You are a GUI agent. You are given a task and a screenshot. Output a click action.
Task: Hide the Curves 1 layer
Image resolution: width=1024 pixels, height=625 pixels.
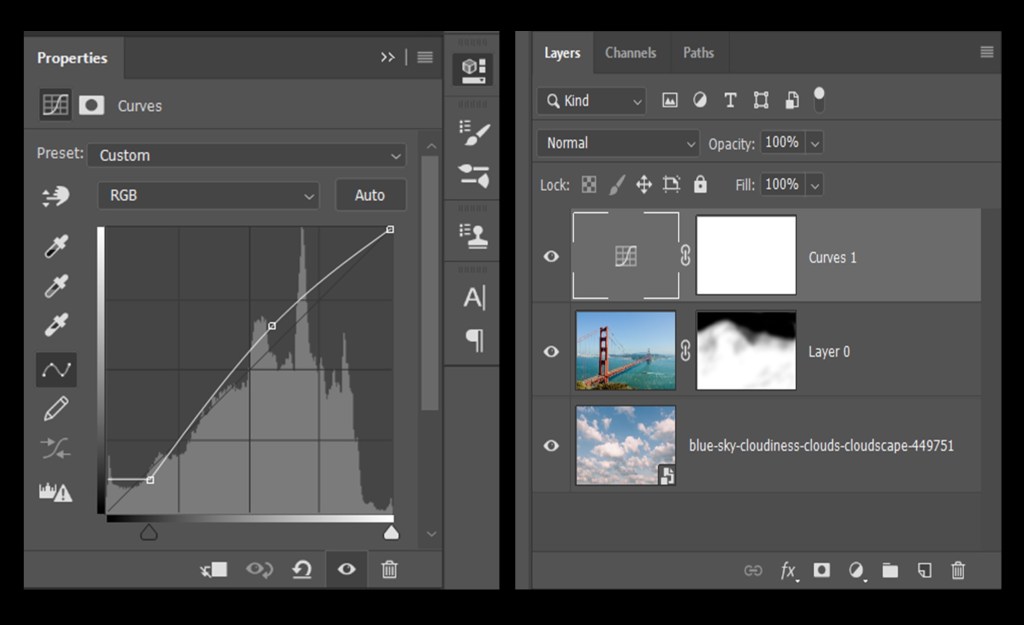pyautogui.click(x=551, y=257)
